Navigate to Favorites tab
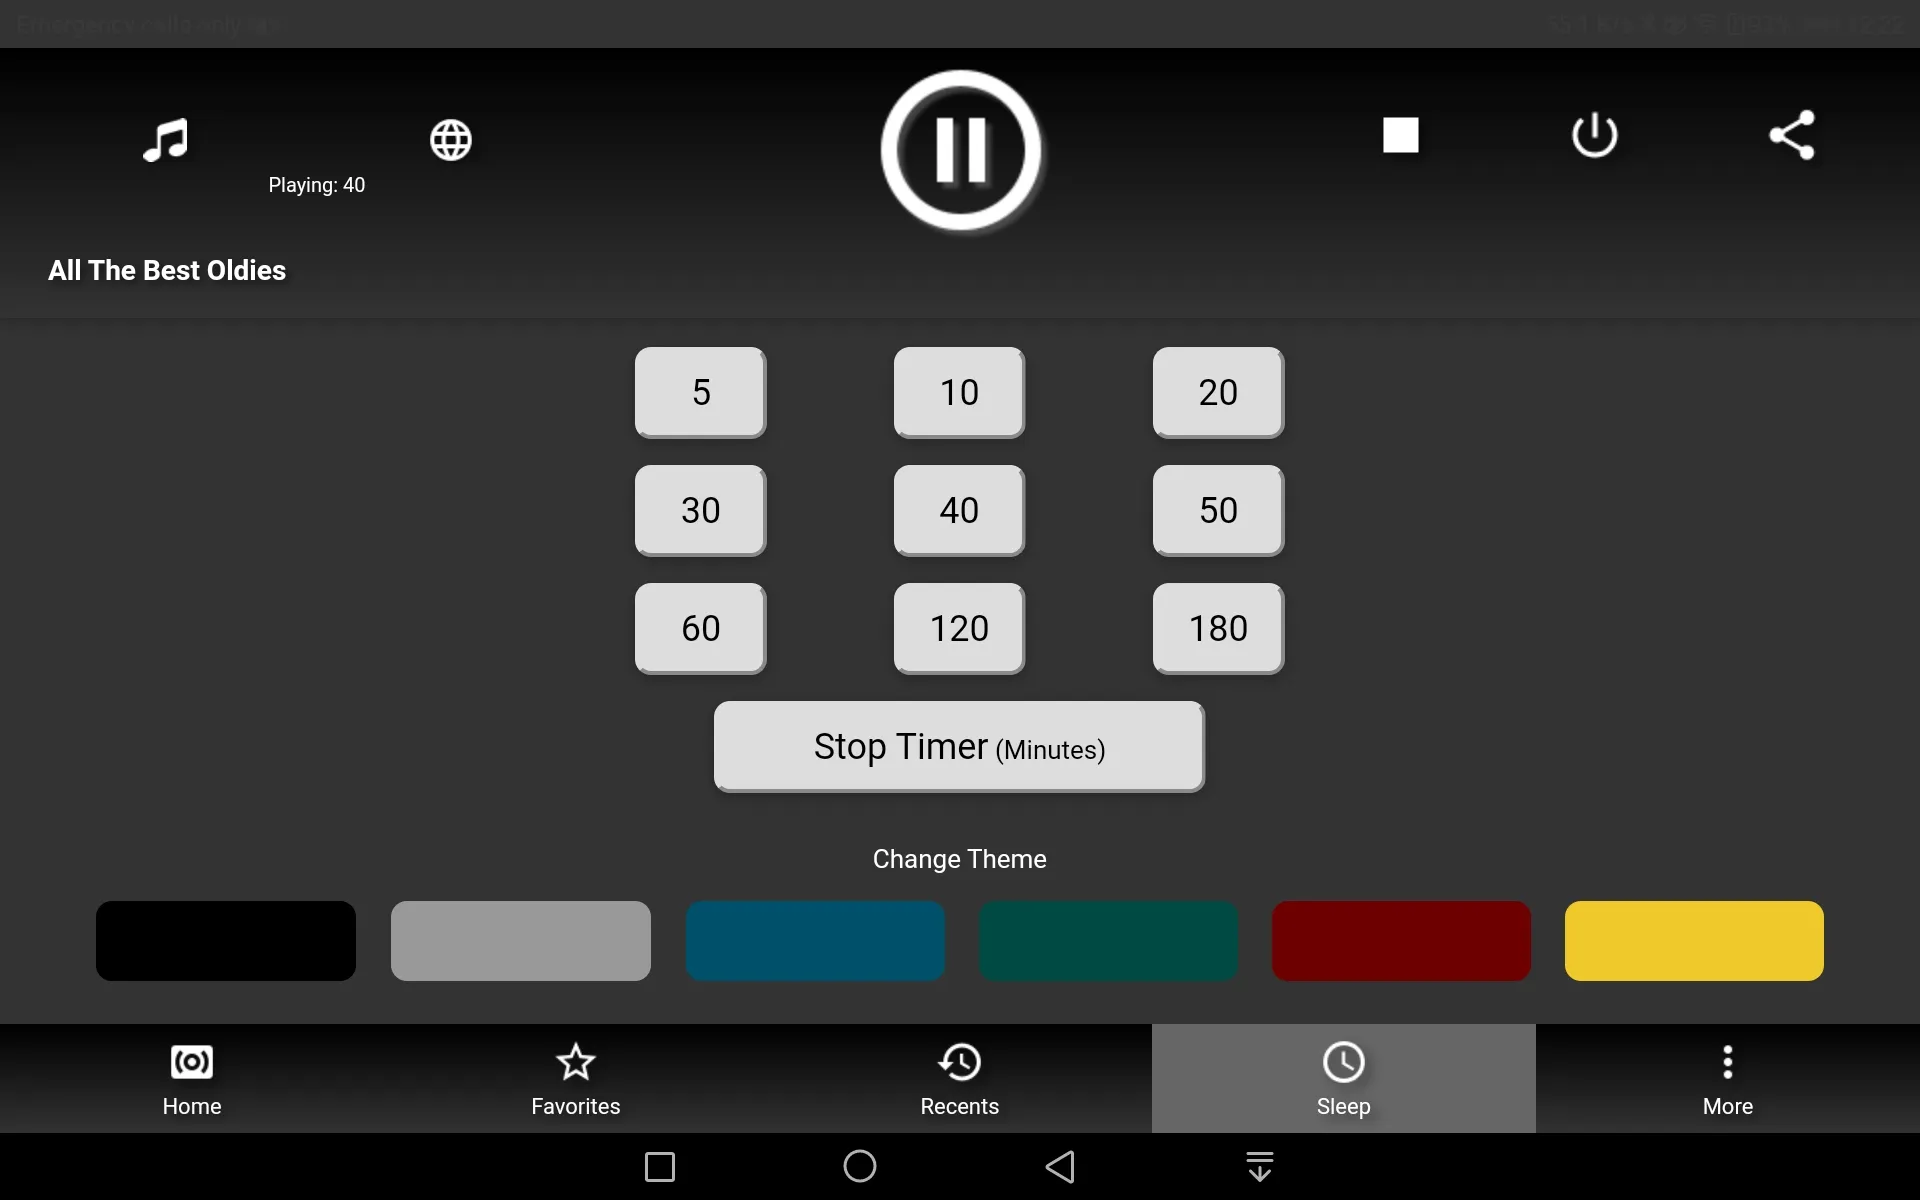This screenshot has height=1200, width=1920. click(x=576, y=1078)
